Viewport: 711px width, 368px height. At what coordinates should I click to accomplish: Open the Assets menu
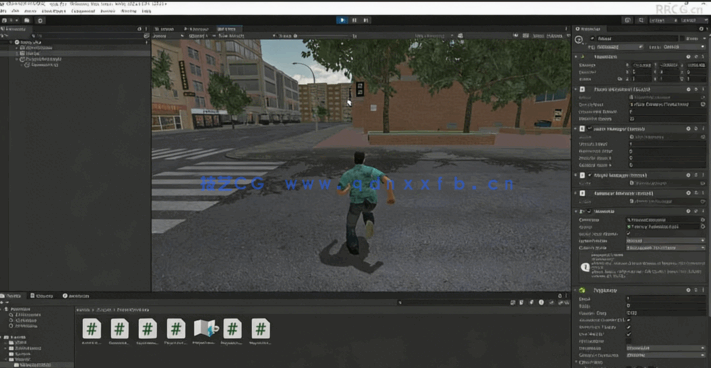[30, 10]
